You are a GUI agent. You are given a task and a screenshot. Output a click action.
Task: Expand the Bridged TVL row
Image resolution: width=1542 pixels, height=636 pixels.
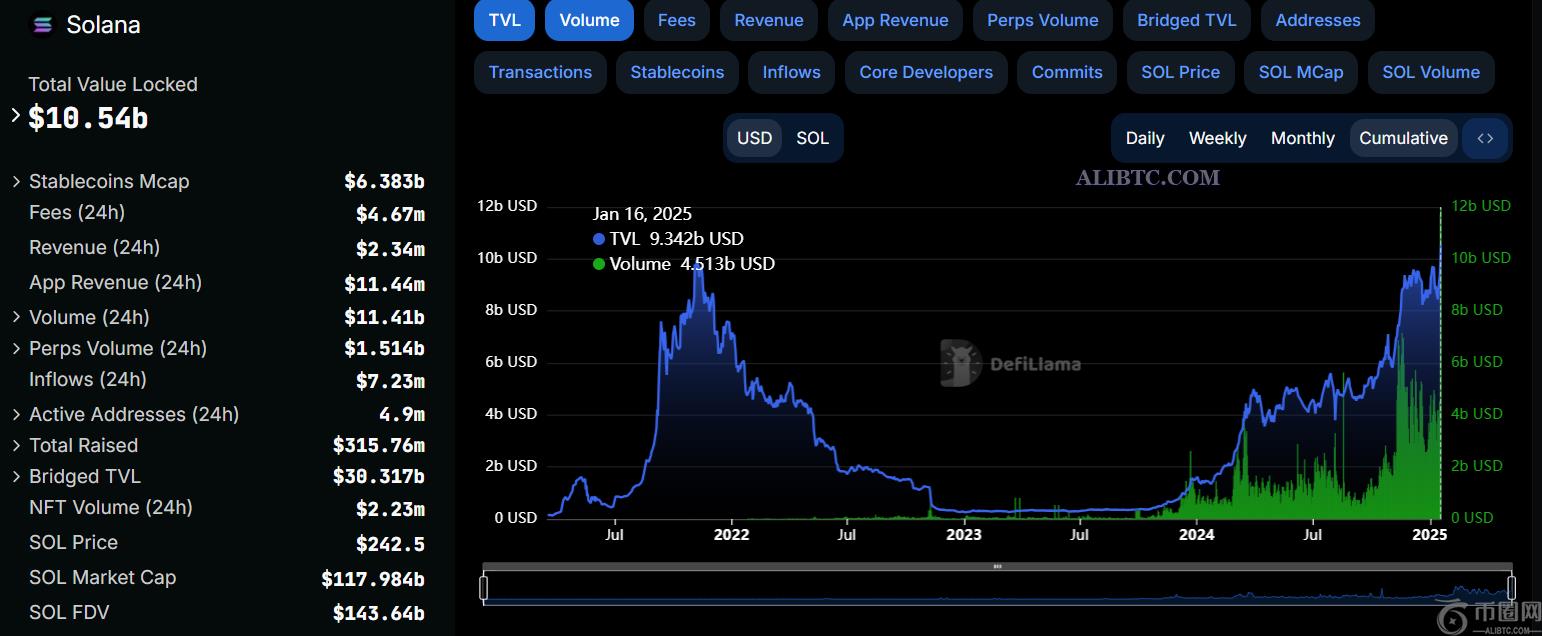pyautogui.click(x=16, y=476)
